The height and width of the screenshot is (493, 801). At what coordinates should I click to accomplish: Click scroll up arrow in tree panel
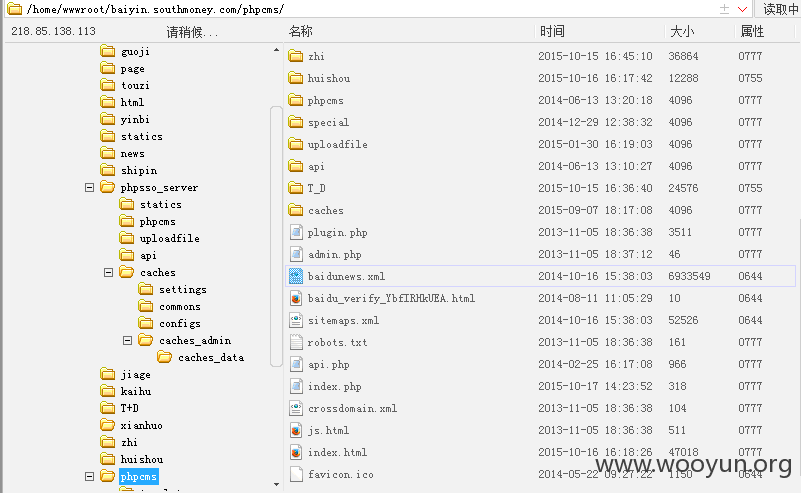[276, 50]
